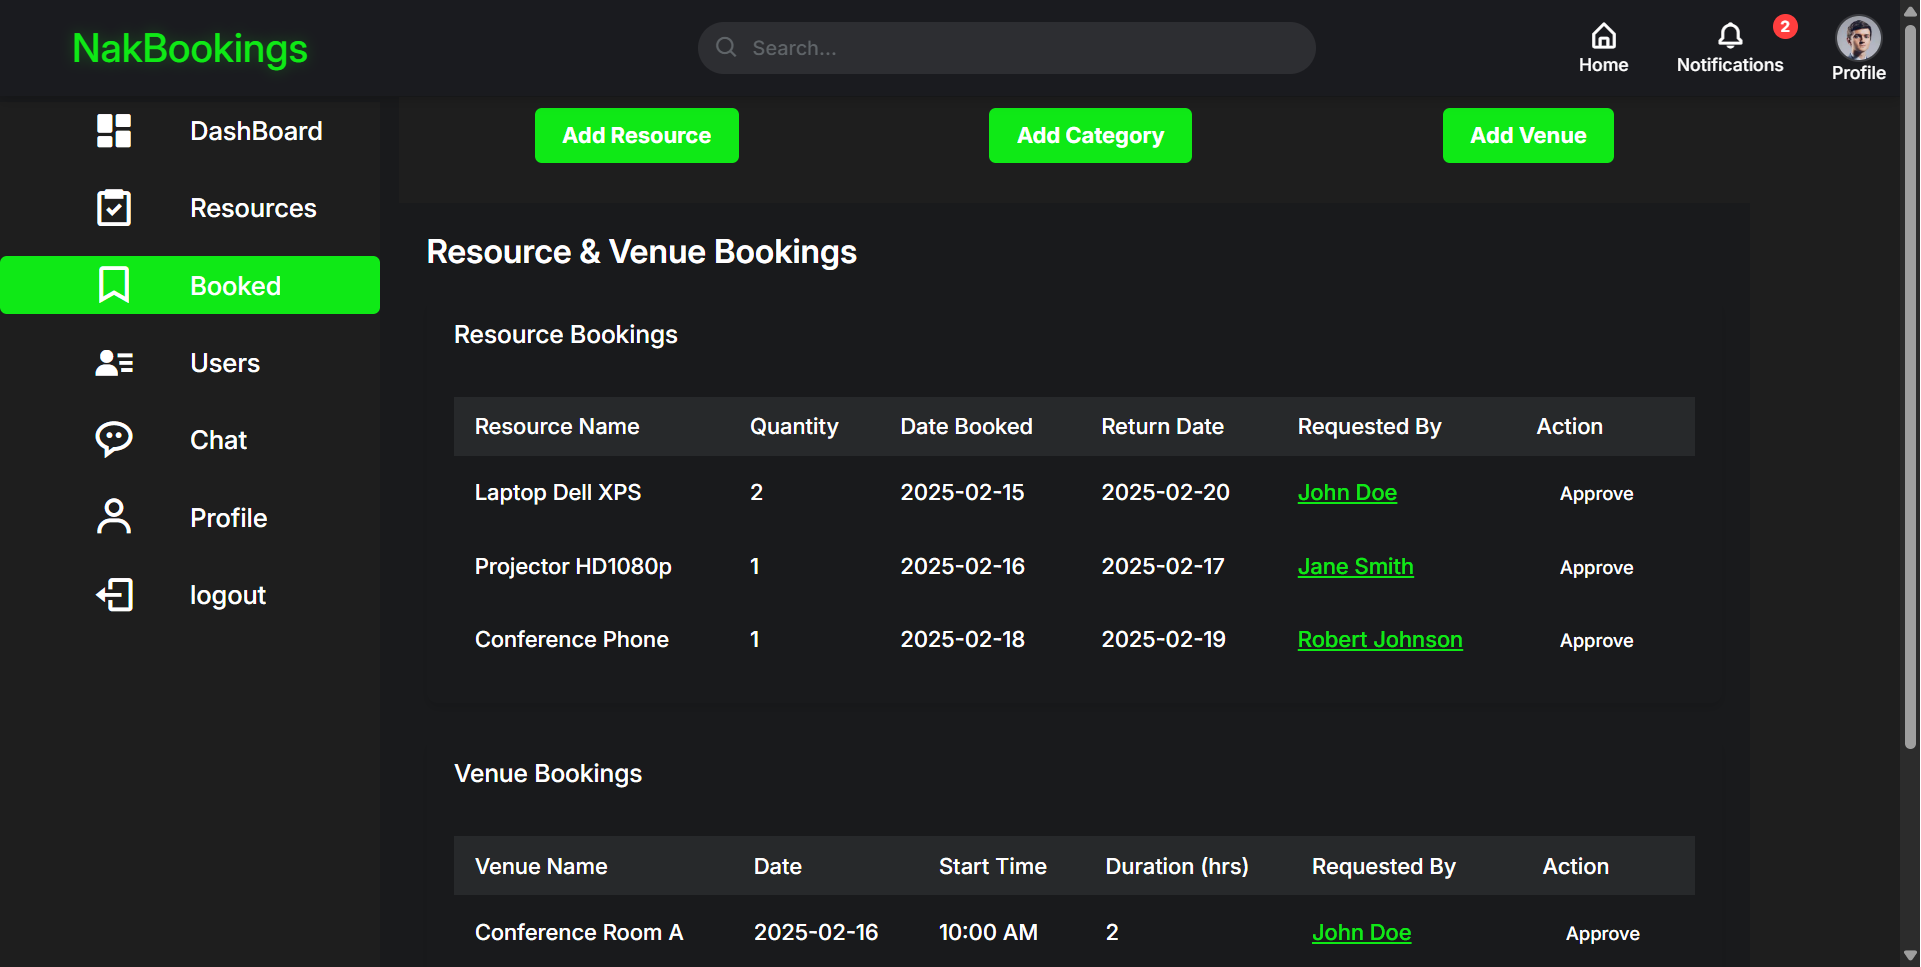The image size is (1921, 967).
Task: Click the Home icon in top bar
Action: tap(1603, 36)
